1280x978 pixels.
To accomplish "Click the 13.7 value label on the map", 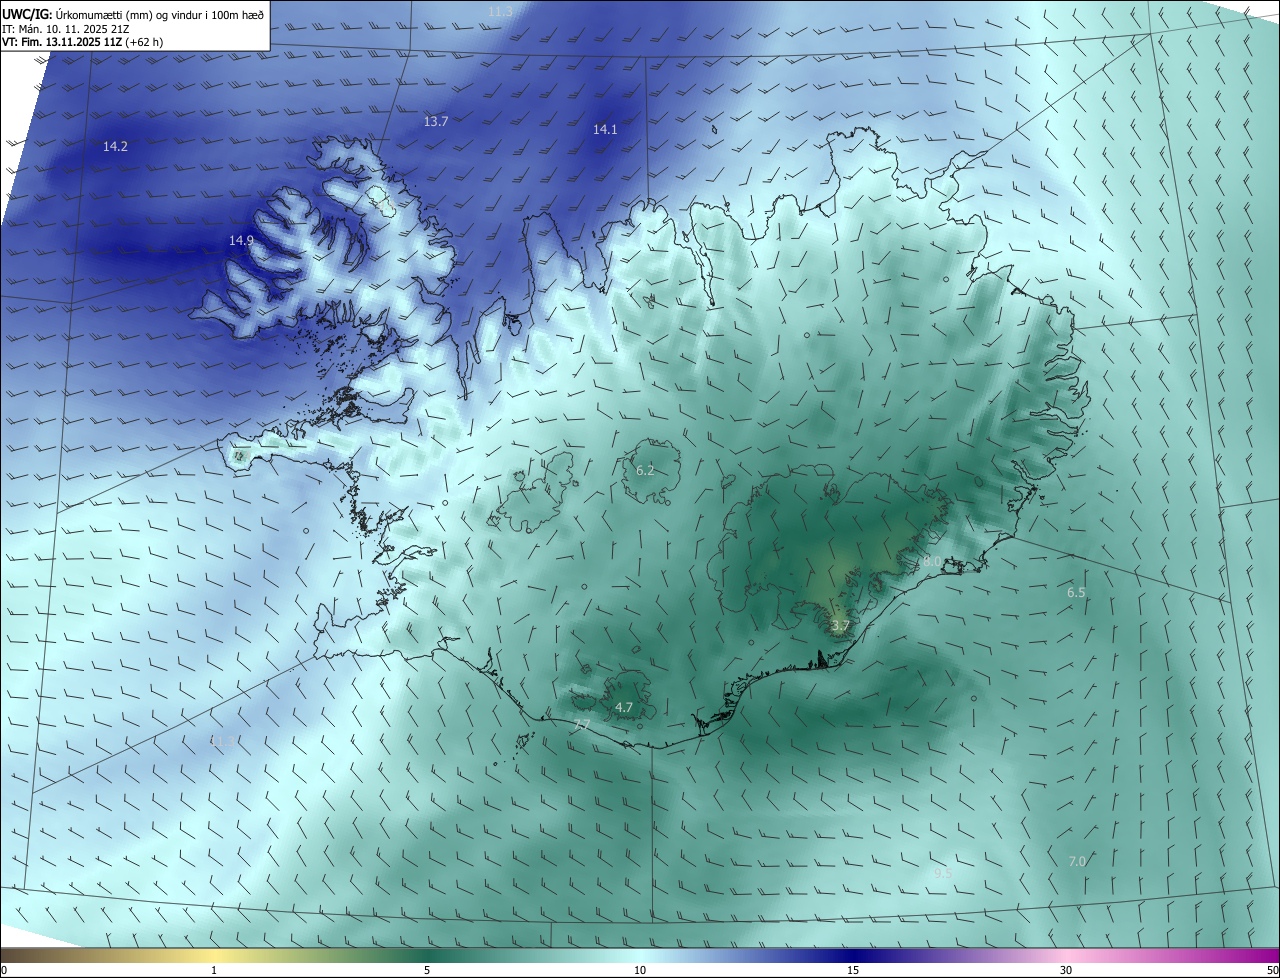I will 435,121.
